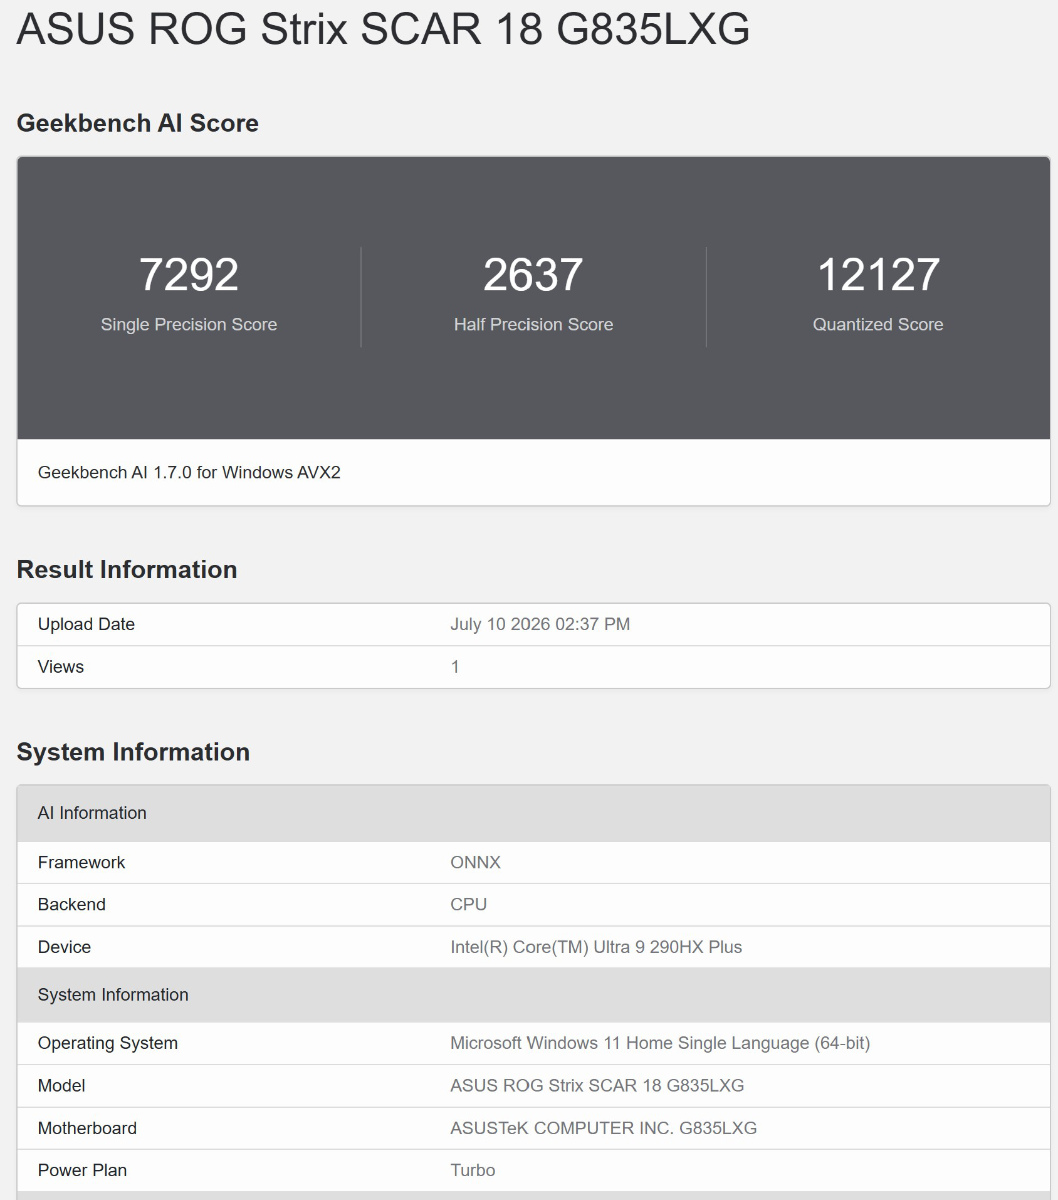Image resolution: width=1058 pixels, height=1200 pixels.
Task: Click the Half Precision Score label
Action: 533,324
